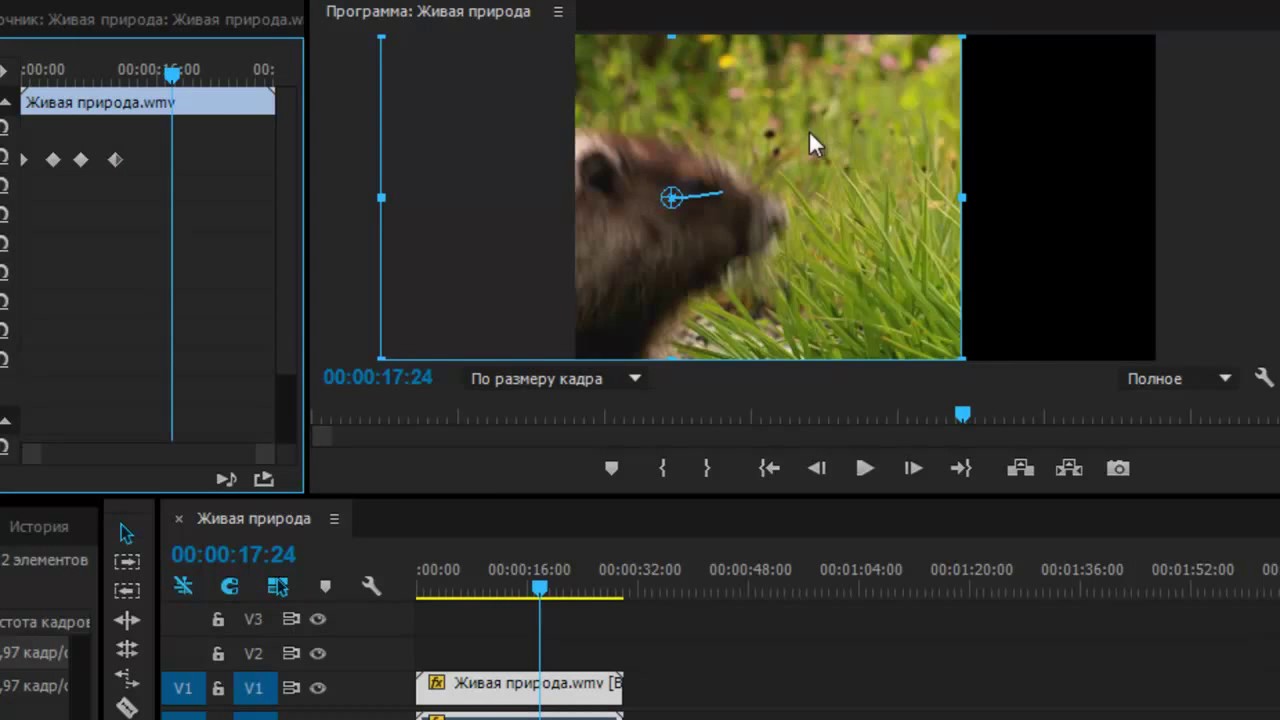Select the Selection arrow tool
The width and height of the screenshot is (1280, 720).
click(126, 533)
